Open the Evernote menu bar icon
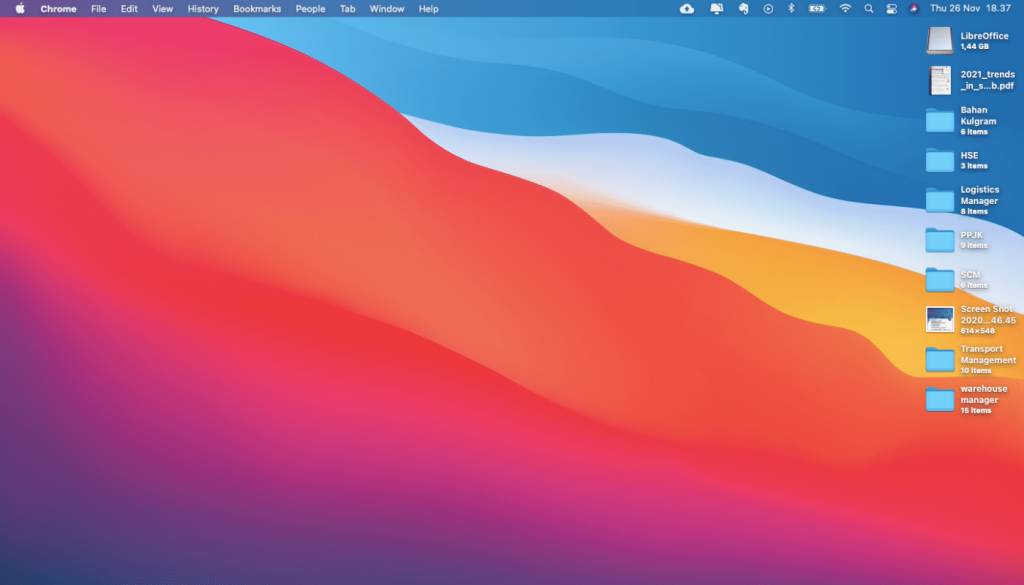 pos(742,8)
